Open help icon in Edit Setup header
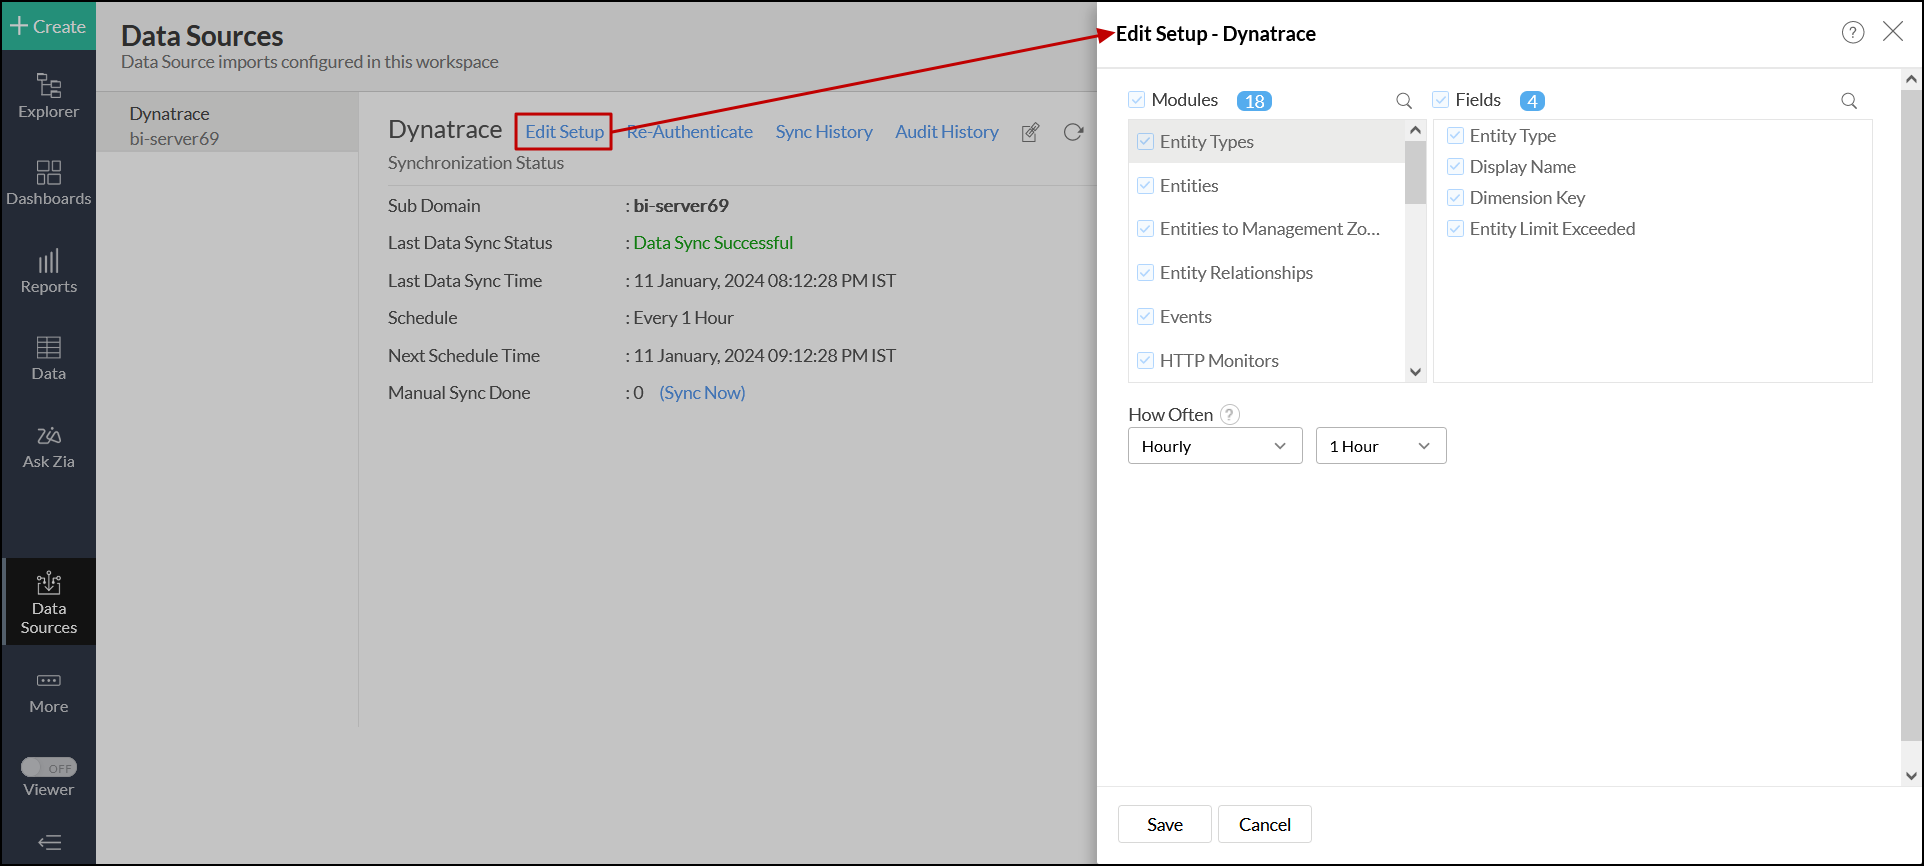Viewport: 1924px width, 866px height. (x=1852, y=33)
